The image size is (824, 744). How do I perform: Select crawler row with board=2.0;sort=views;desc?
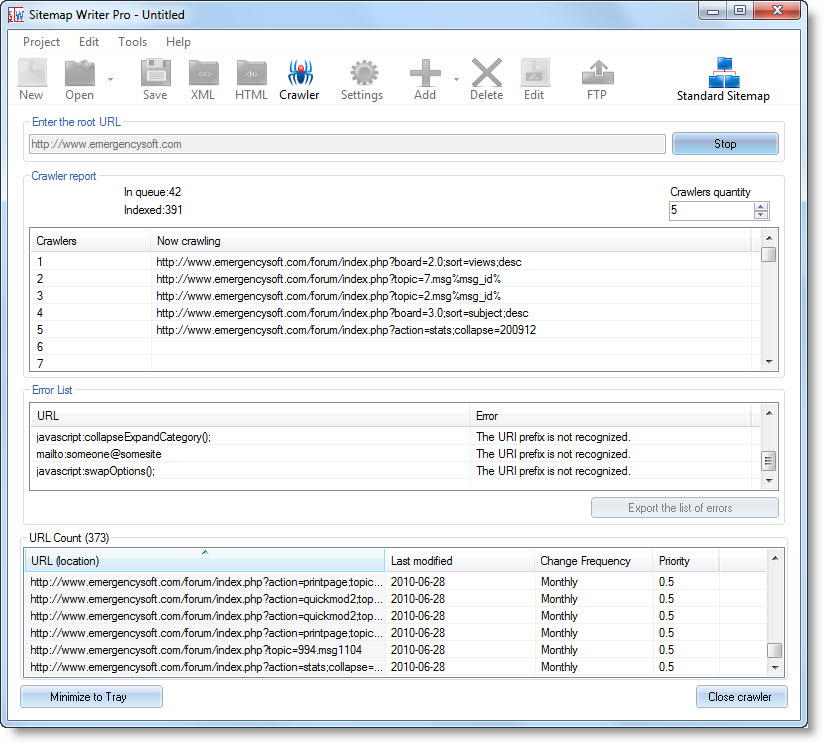click(394, 262)
